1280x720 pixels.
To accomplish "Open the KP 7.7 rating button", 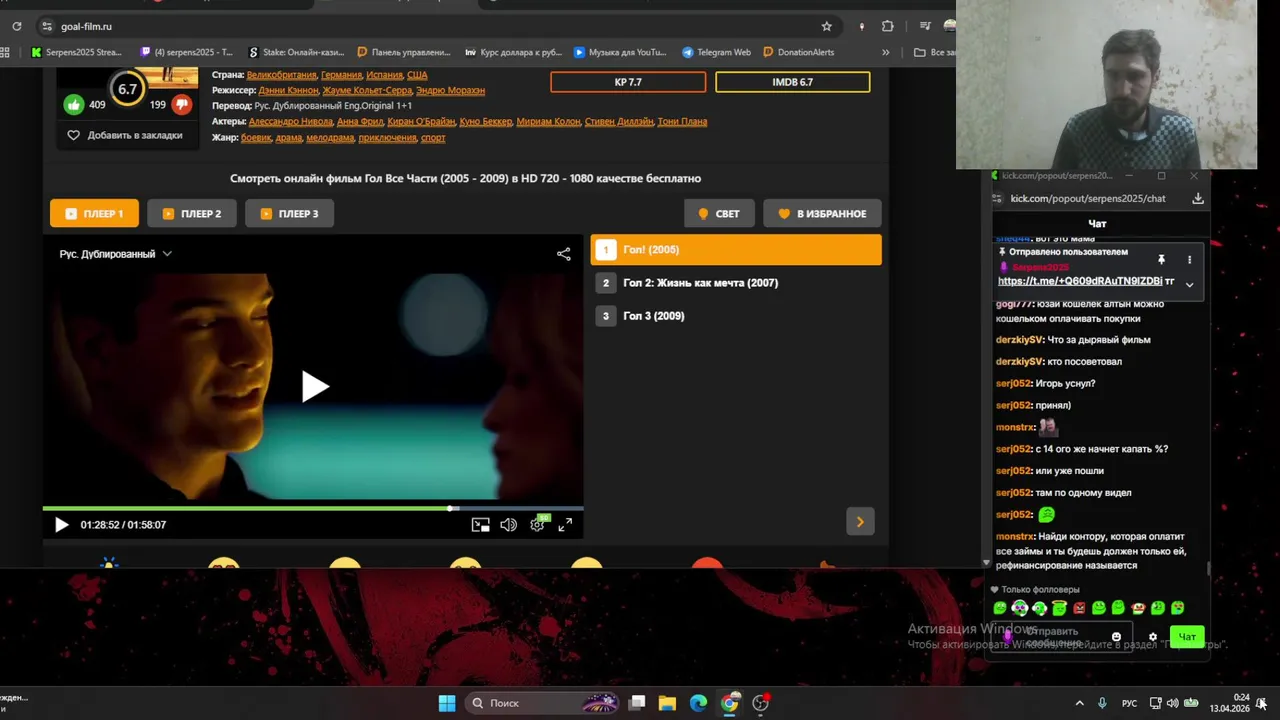I will [628, 82].
